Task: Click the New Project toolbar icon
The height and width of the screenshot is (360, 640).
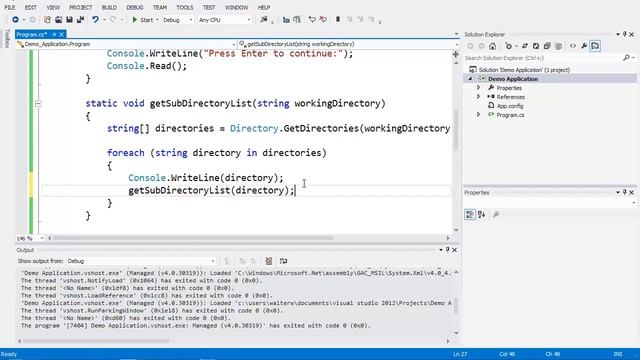Action: [47, 20]
